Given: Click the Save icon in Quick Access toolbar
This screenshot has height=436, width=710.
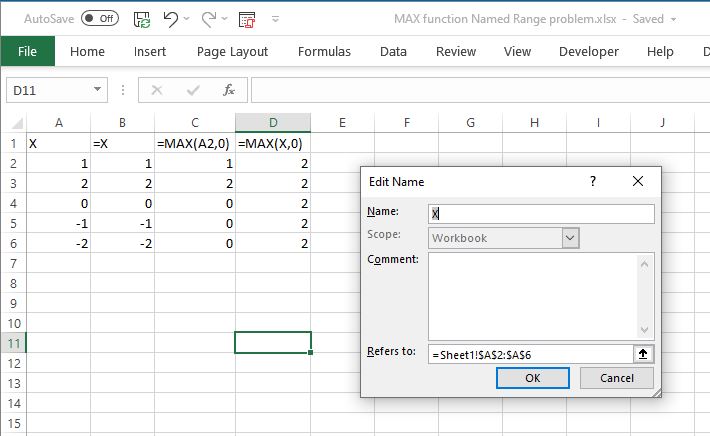Looking at the screenshot, I should 142,19.
